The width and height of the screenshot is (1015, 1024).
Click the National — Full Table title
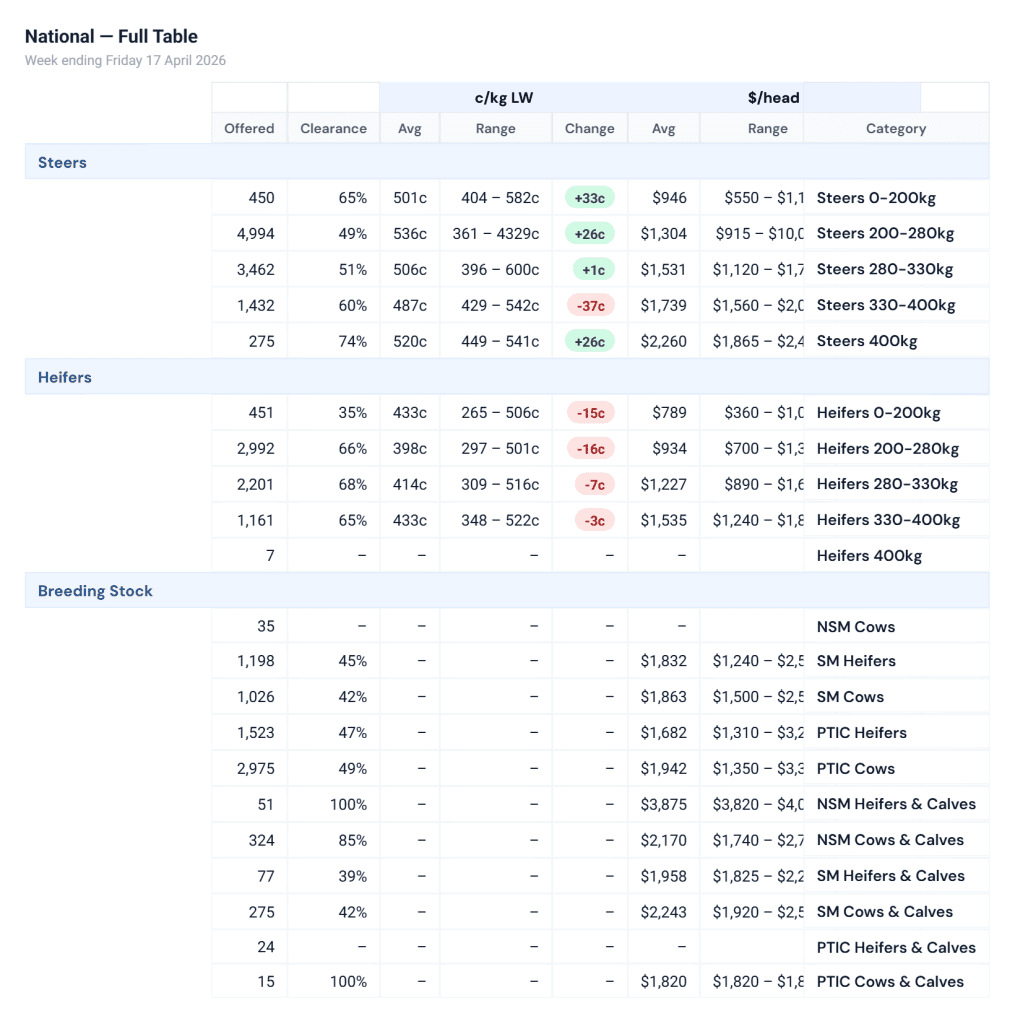111,37
